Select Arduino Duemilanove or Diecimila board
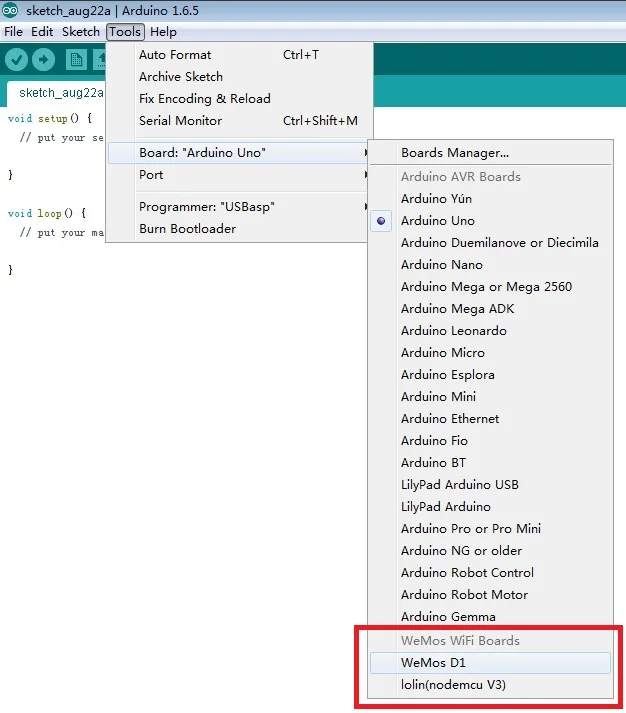The height and width of the screenshot is (713, 626). pos(490,243)
